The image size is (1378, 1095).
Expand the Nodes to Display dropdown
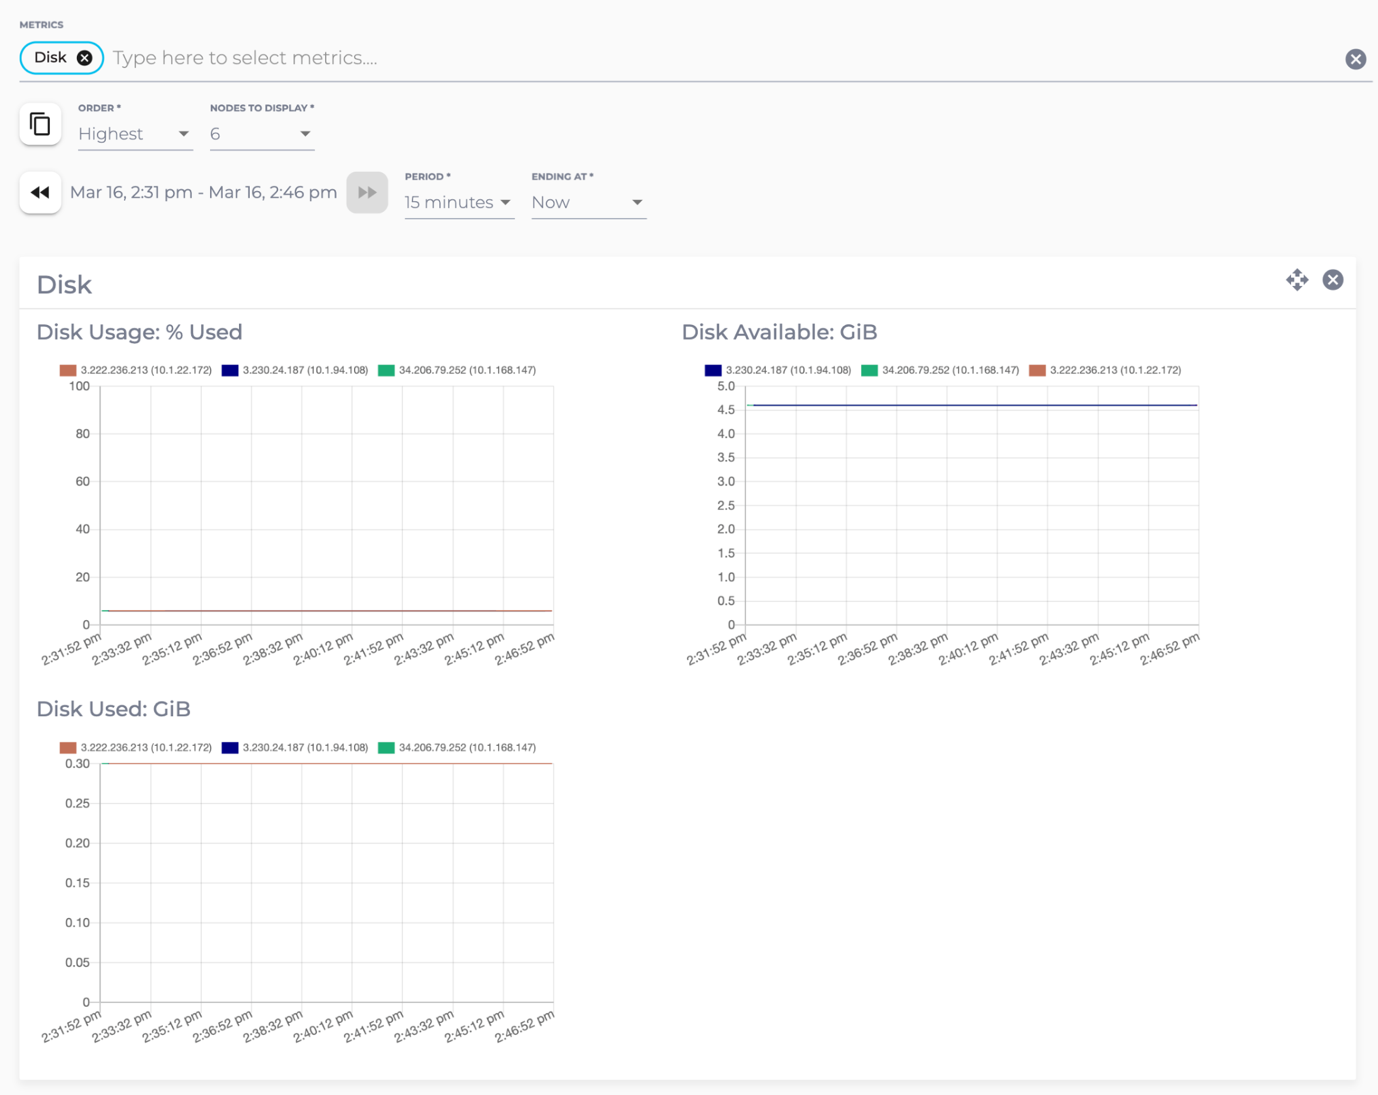click(261, 134)
